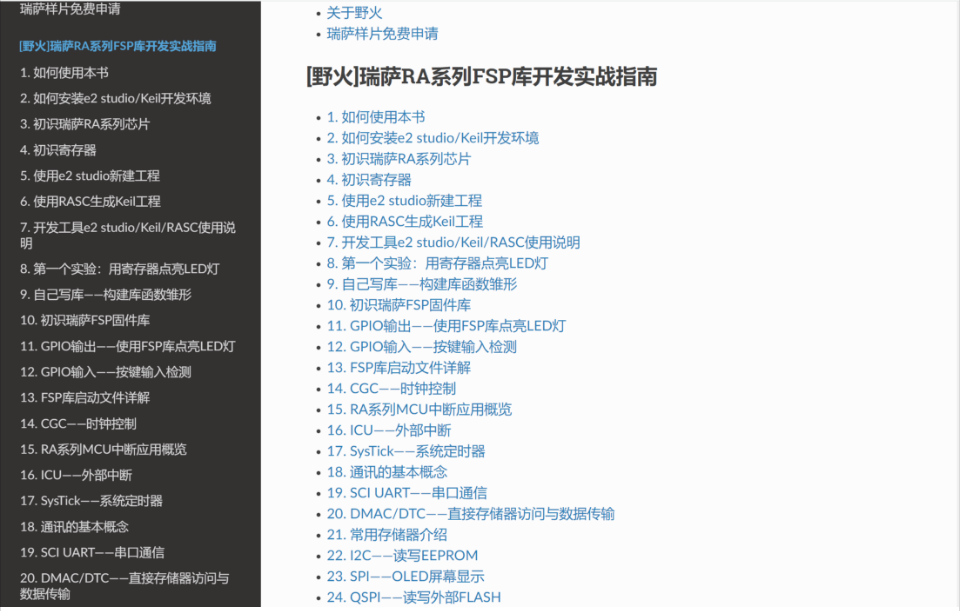Follow content link 瑞萨样片免费申请
The height and width of the screenshot is (611, 960).
[382, 34]
